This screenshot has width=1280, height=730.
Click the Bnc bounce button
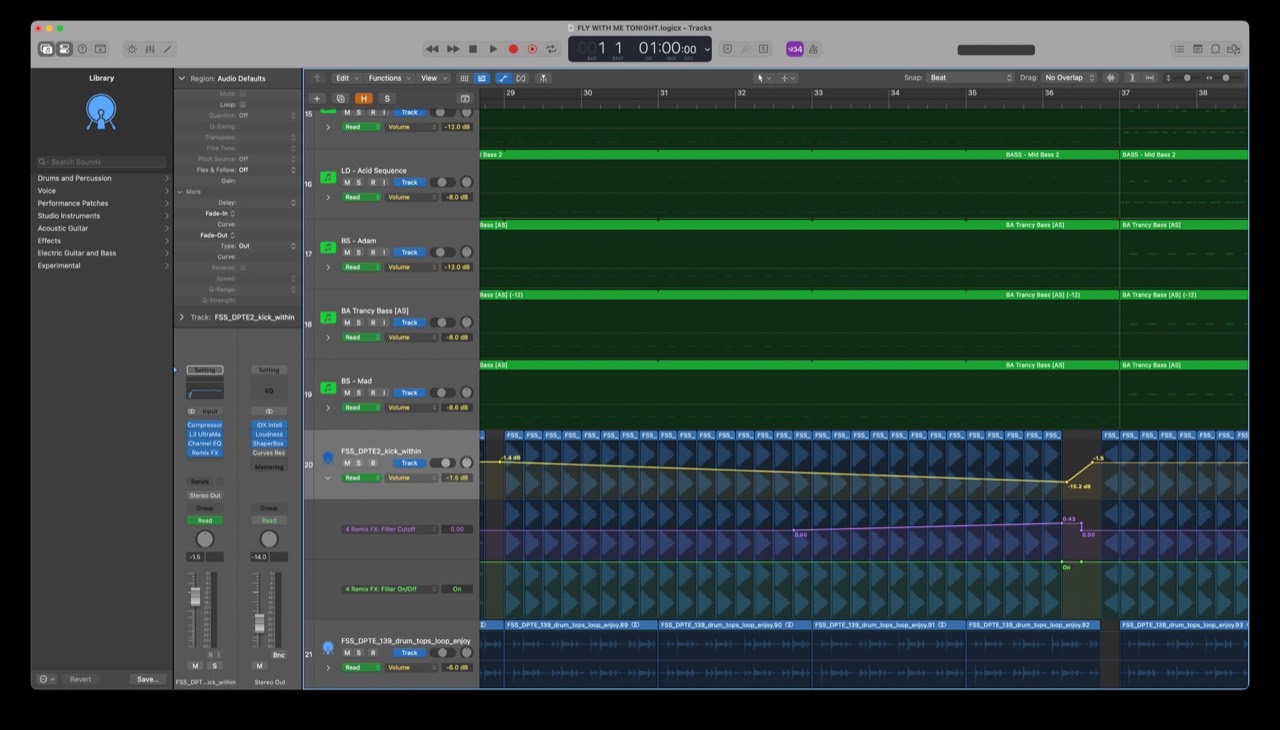(x=279, y=655)
